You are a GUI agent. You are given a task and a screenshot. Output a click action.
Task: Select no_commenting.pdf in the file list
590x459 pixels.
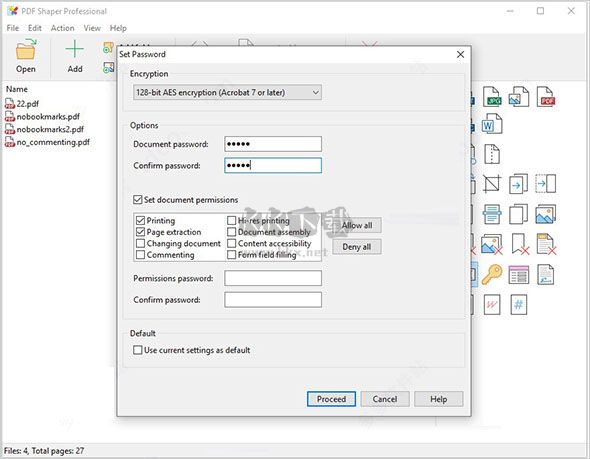point(47,142)
